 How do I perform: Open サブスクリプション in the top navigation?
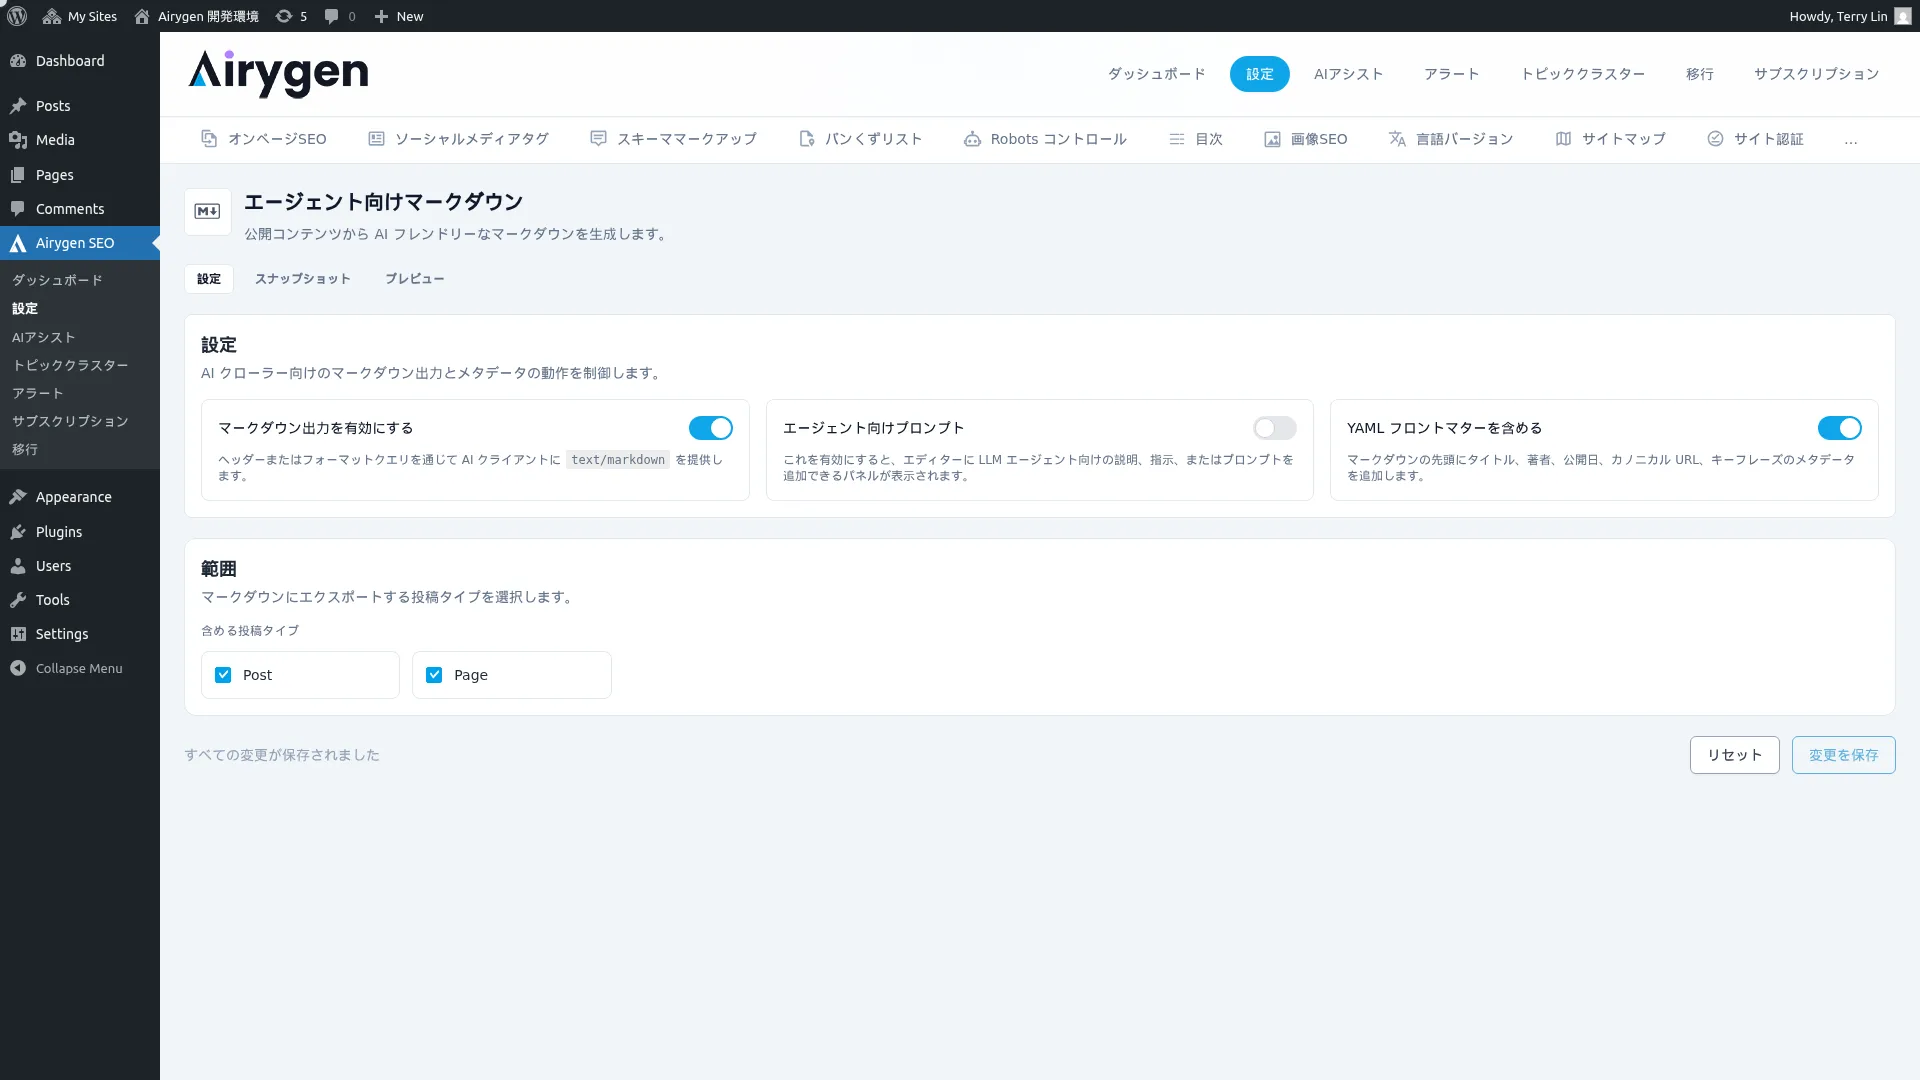click(x=1816, y=74)
